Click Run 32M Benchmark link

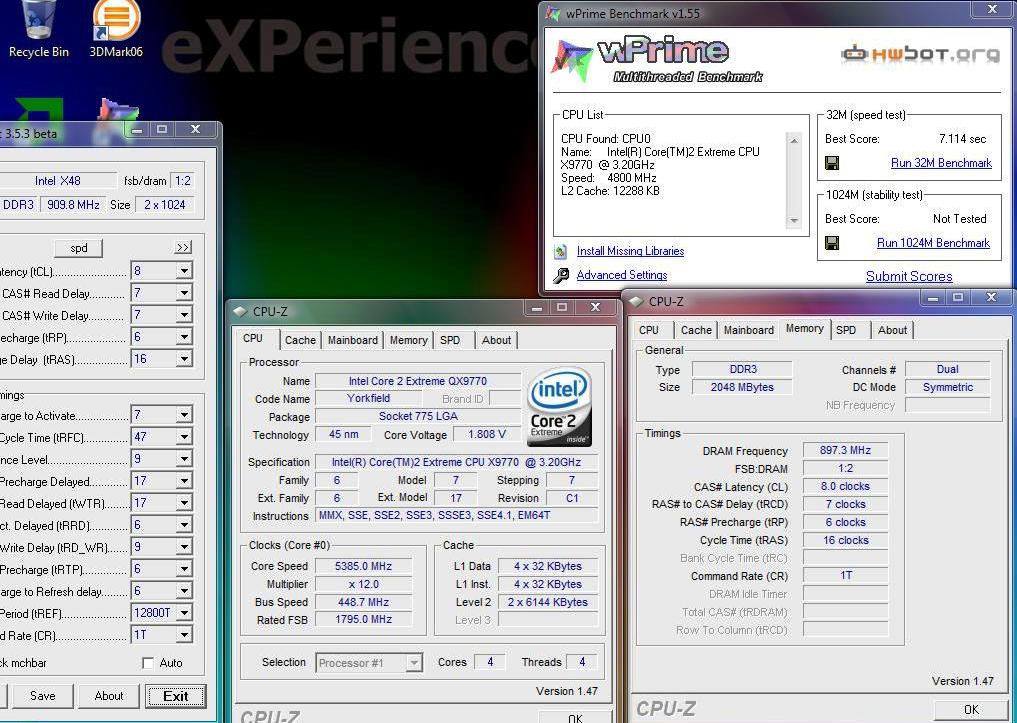[x=941, y=163]
